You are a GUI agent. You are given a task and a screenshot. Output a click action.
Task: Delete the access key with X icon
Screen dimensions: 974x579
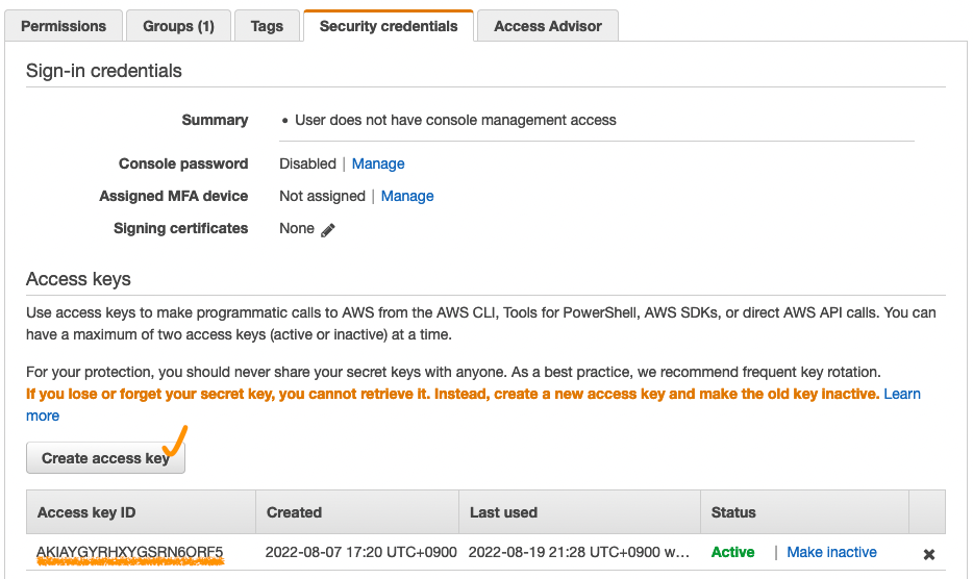point(928,553)
